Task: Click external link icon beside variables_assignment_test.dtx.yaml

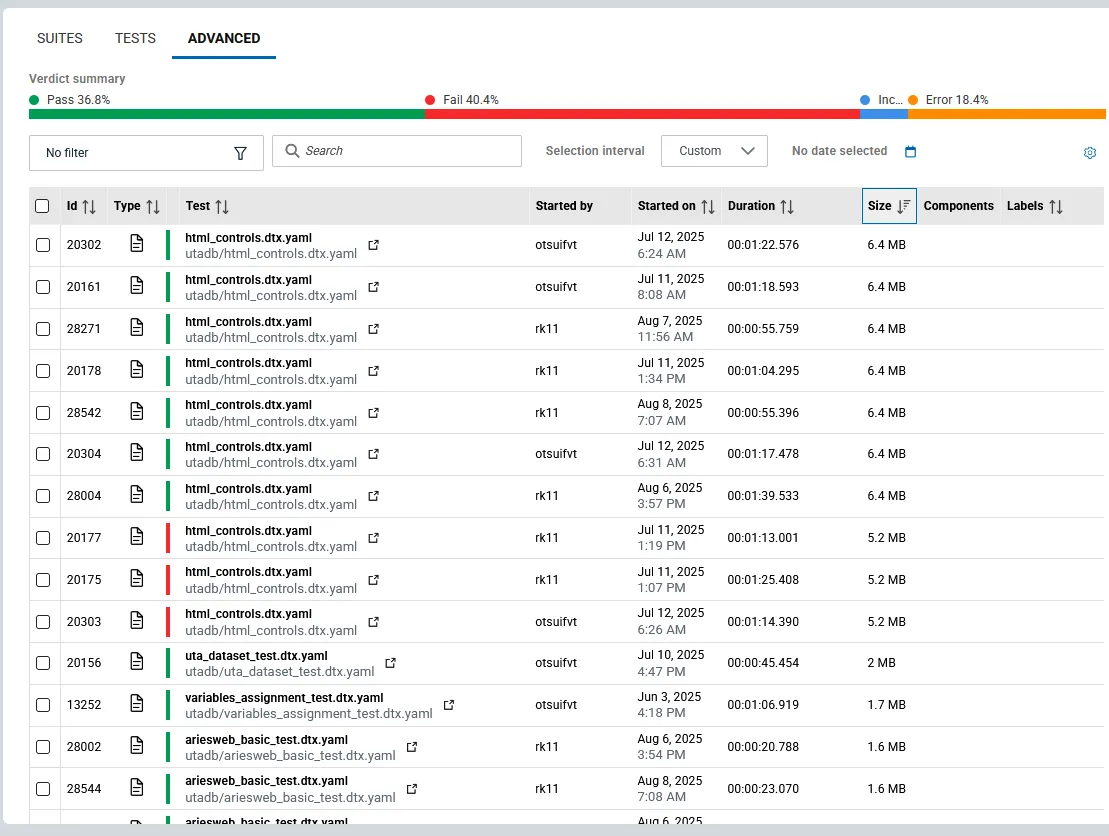Action: 448,704
